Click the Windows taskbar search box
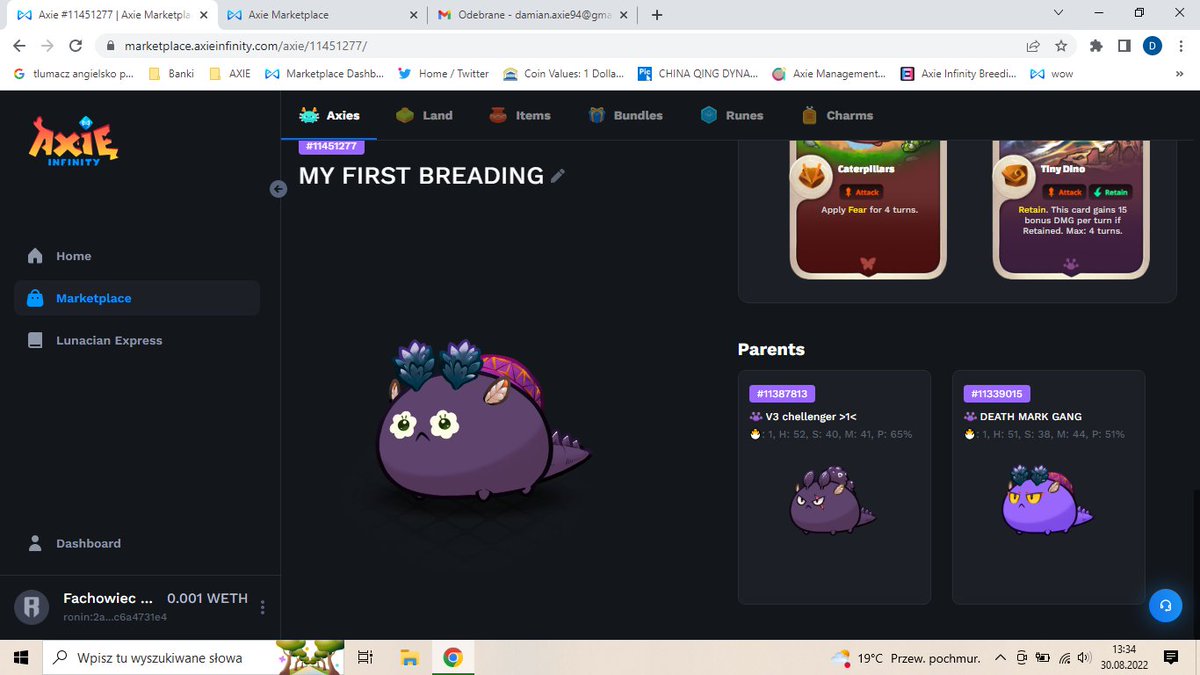The image size is (1200, 675). (193, 658)
